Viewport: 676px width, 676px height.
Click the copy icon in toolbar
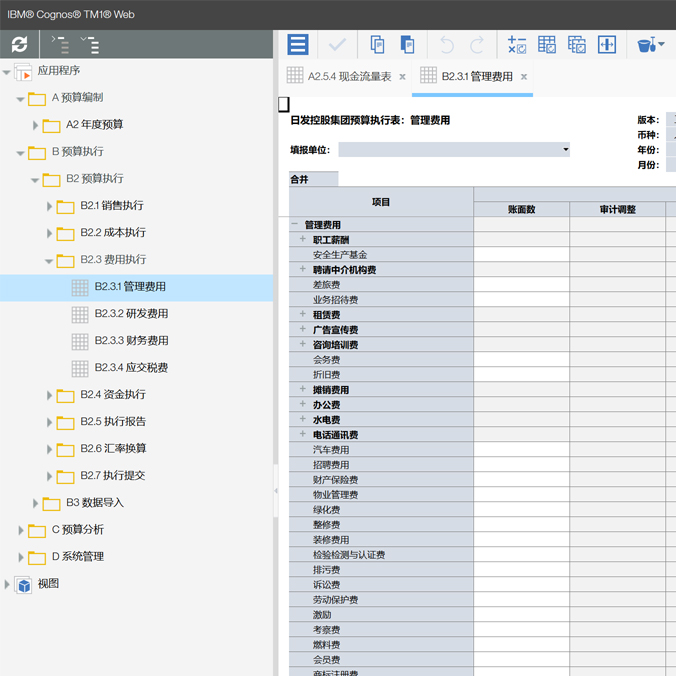tap(377, 44)
